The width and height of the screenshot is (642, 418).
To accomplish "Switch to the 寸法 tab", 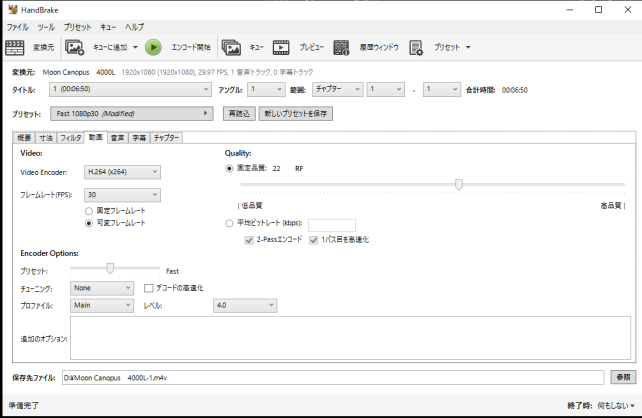I will coord(46,138).
